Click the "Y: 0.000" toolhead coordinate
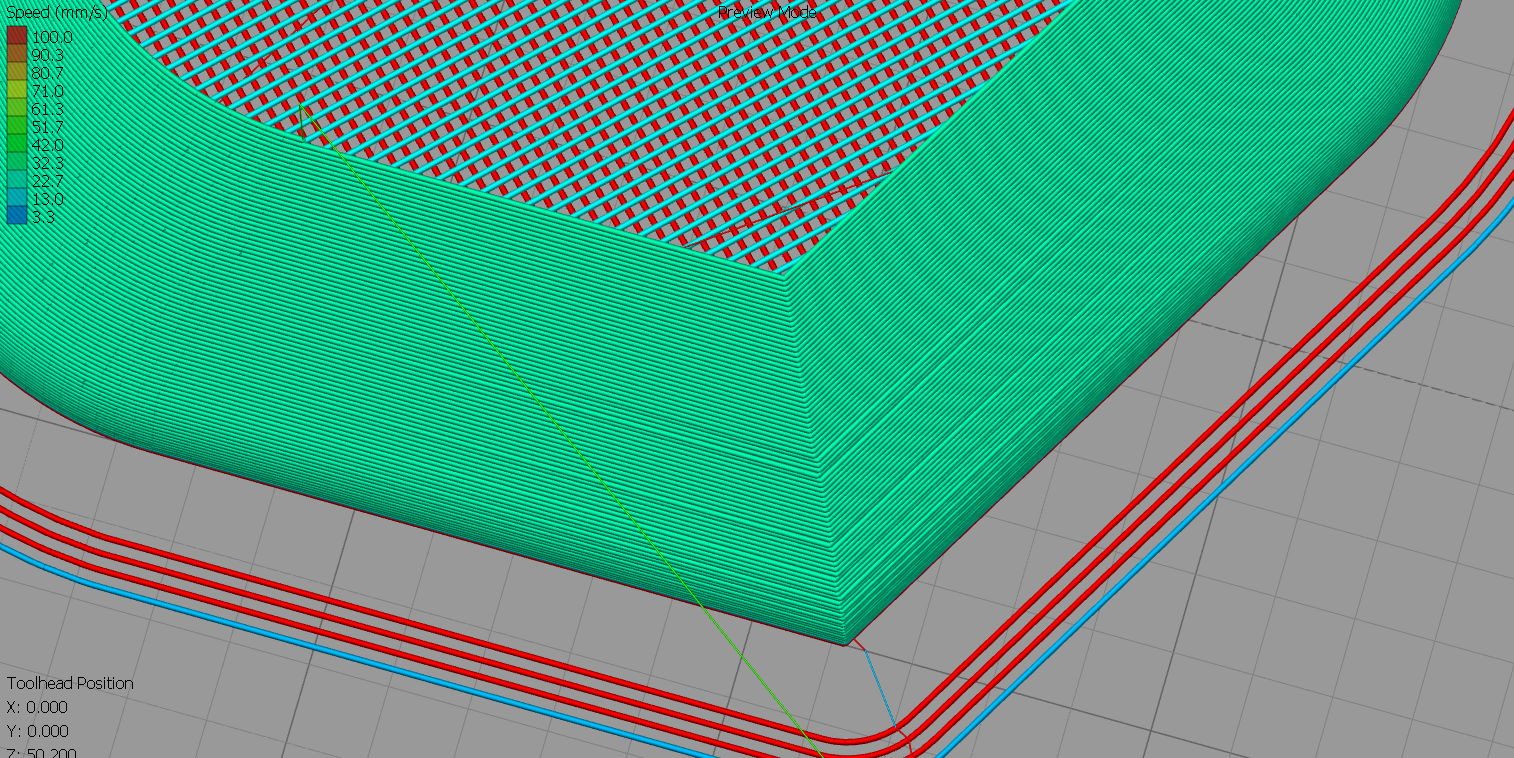This screenshot has height=758, width=1514. click(x=37, y=731)
